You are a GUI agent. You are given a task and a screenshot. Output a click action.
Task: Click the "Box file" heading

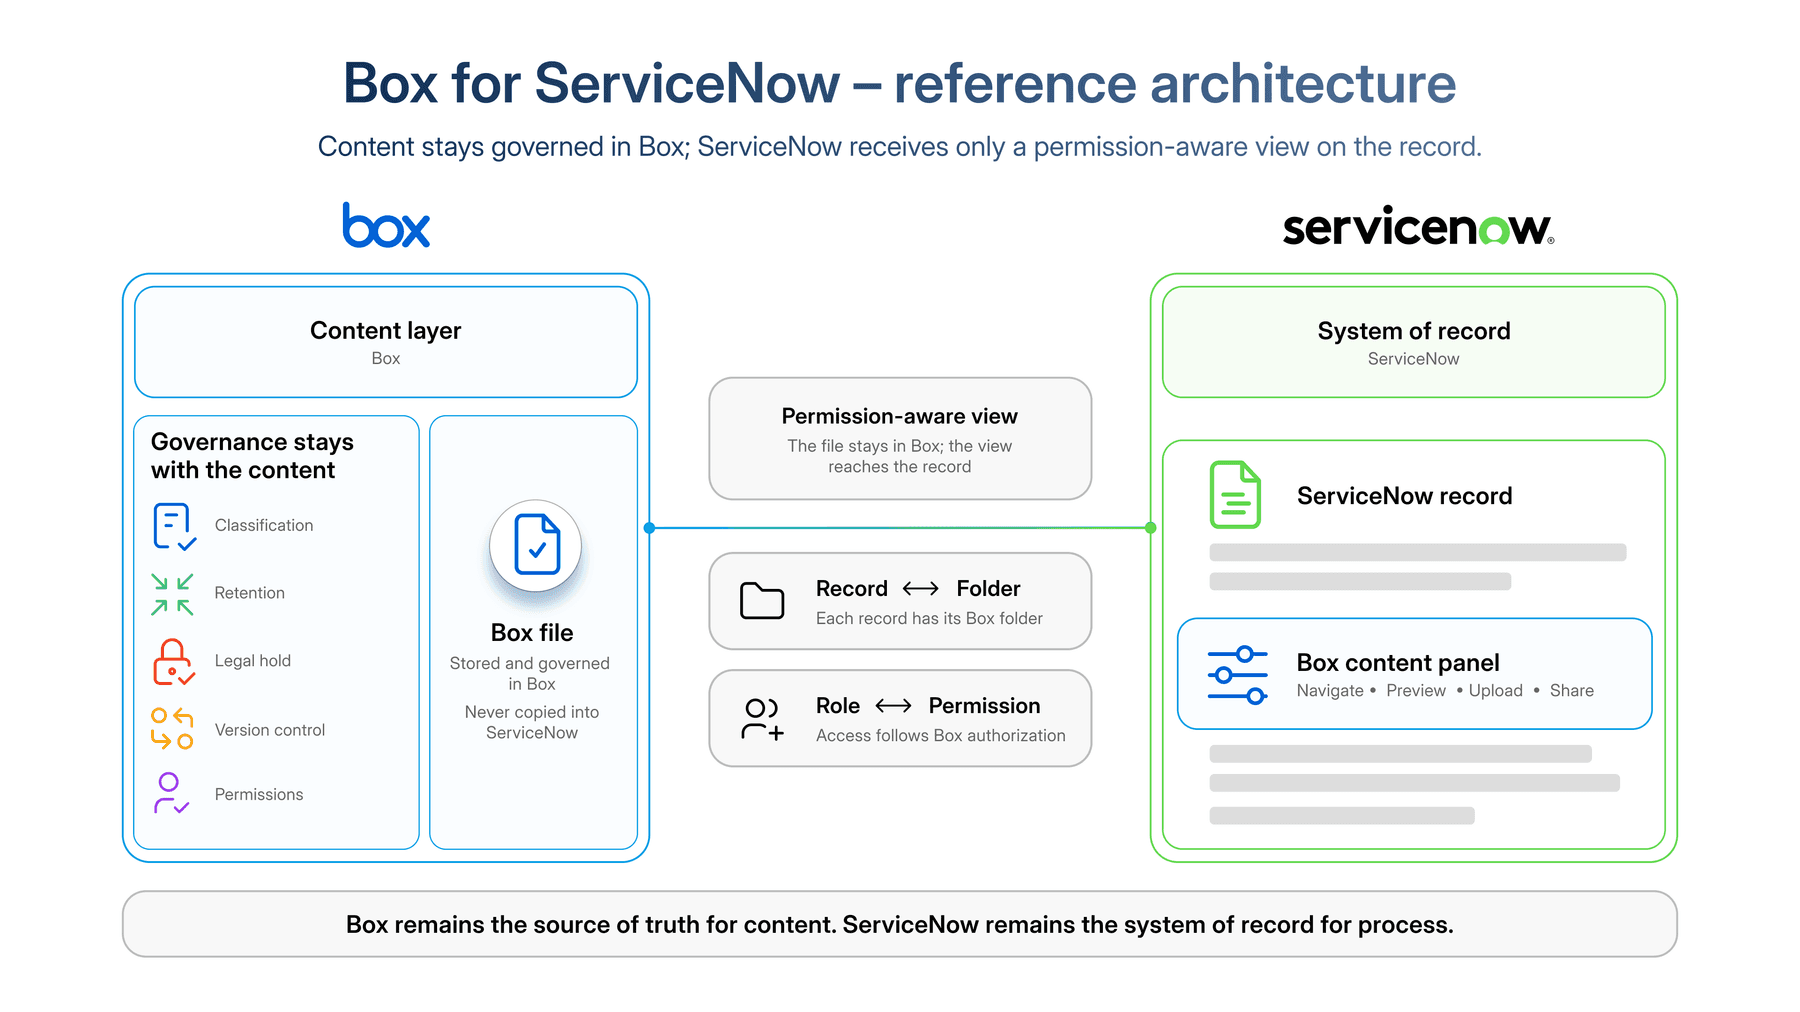coord(532,633)
